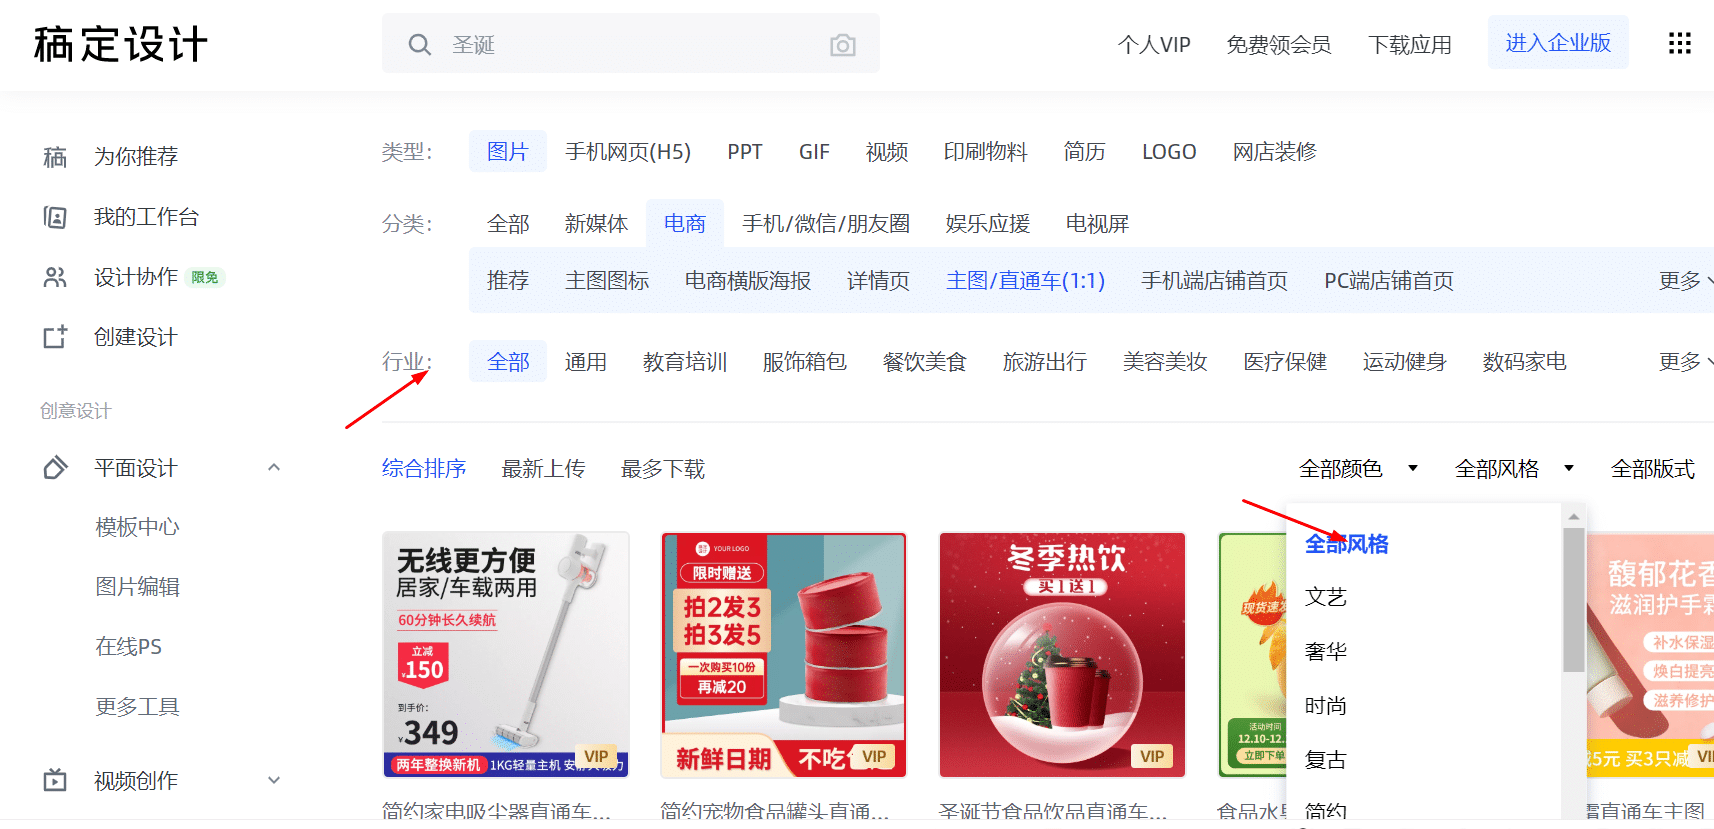Open the 全部颜色 dropdown

click(x=1358, y=469)
